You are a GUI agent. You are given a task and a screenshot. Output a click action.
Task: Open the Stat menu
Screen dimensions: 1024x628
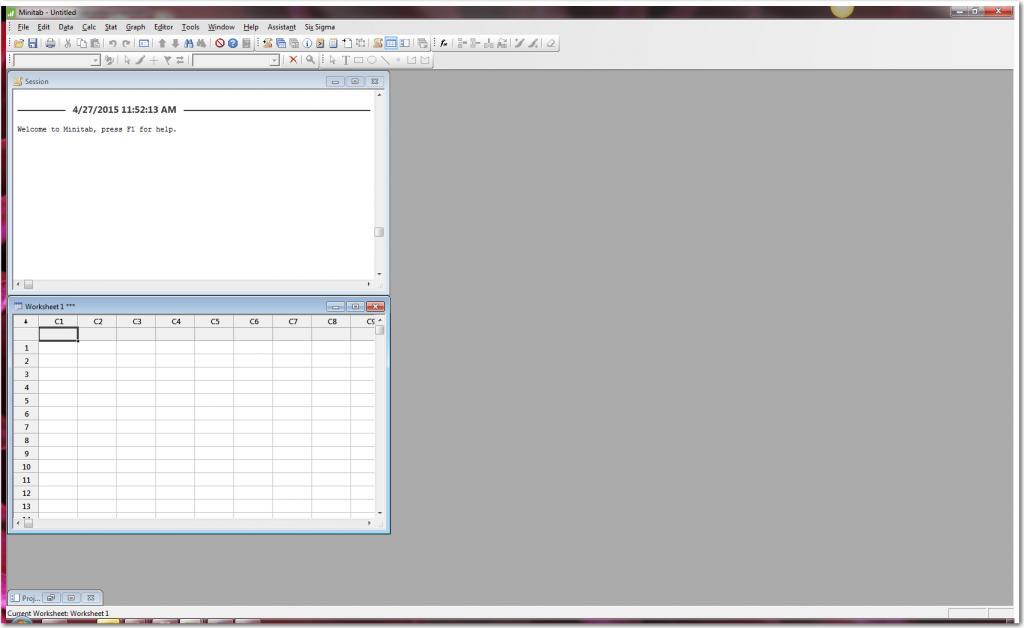(111, 27)
